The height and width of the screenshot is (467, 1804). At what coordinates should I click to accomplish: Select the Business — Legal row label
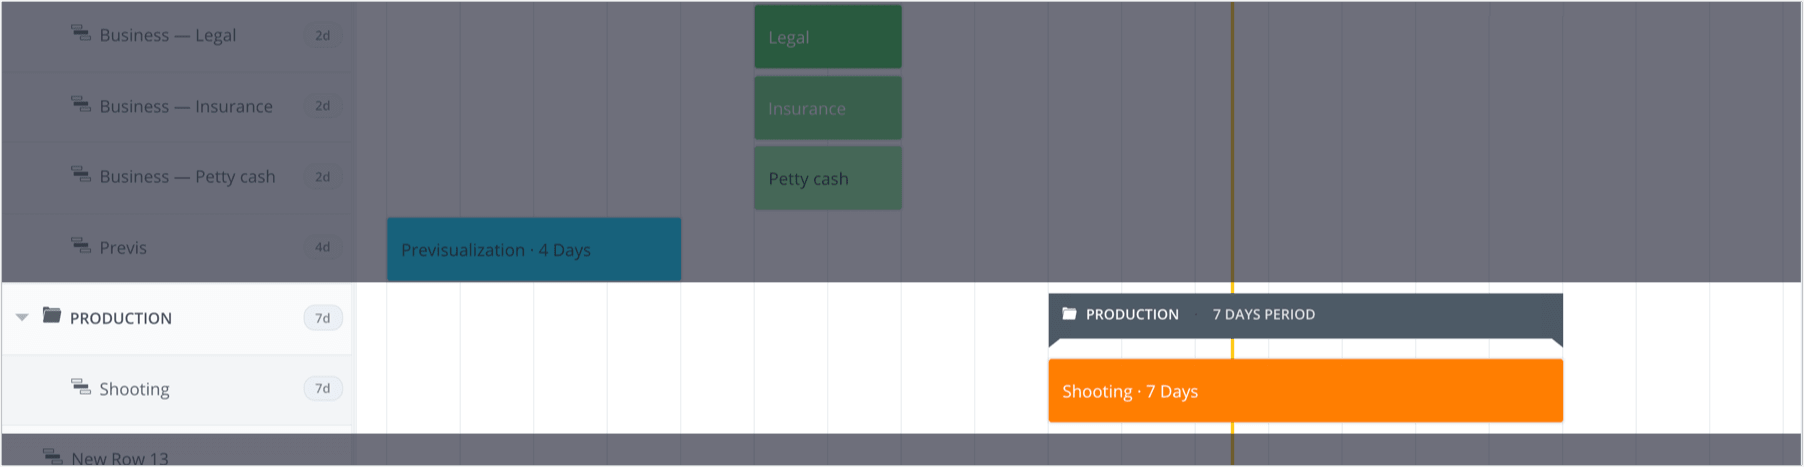point(168,35)
